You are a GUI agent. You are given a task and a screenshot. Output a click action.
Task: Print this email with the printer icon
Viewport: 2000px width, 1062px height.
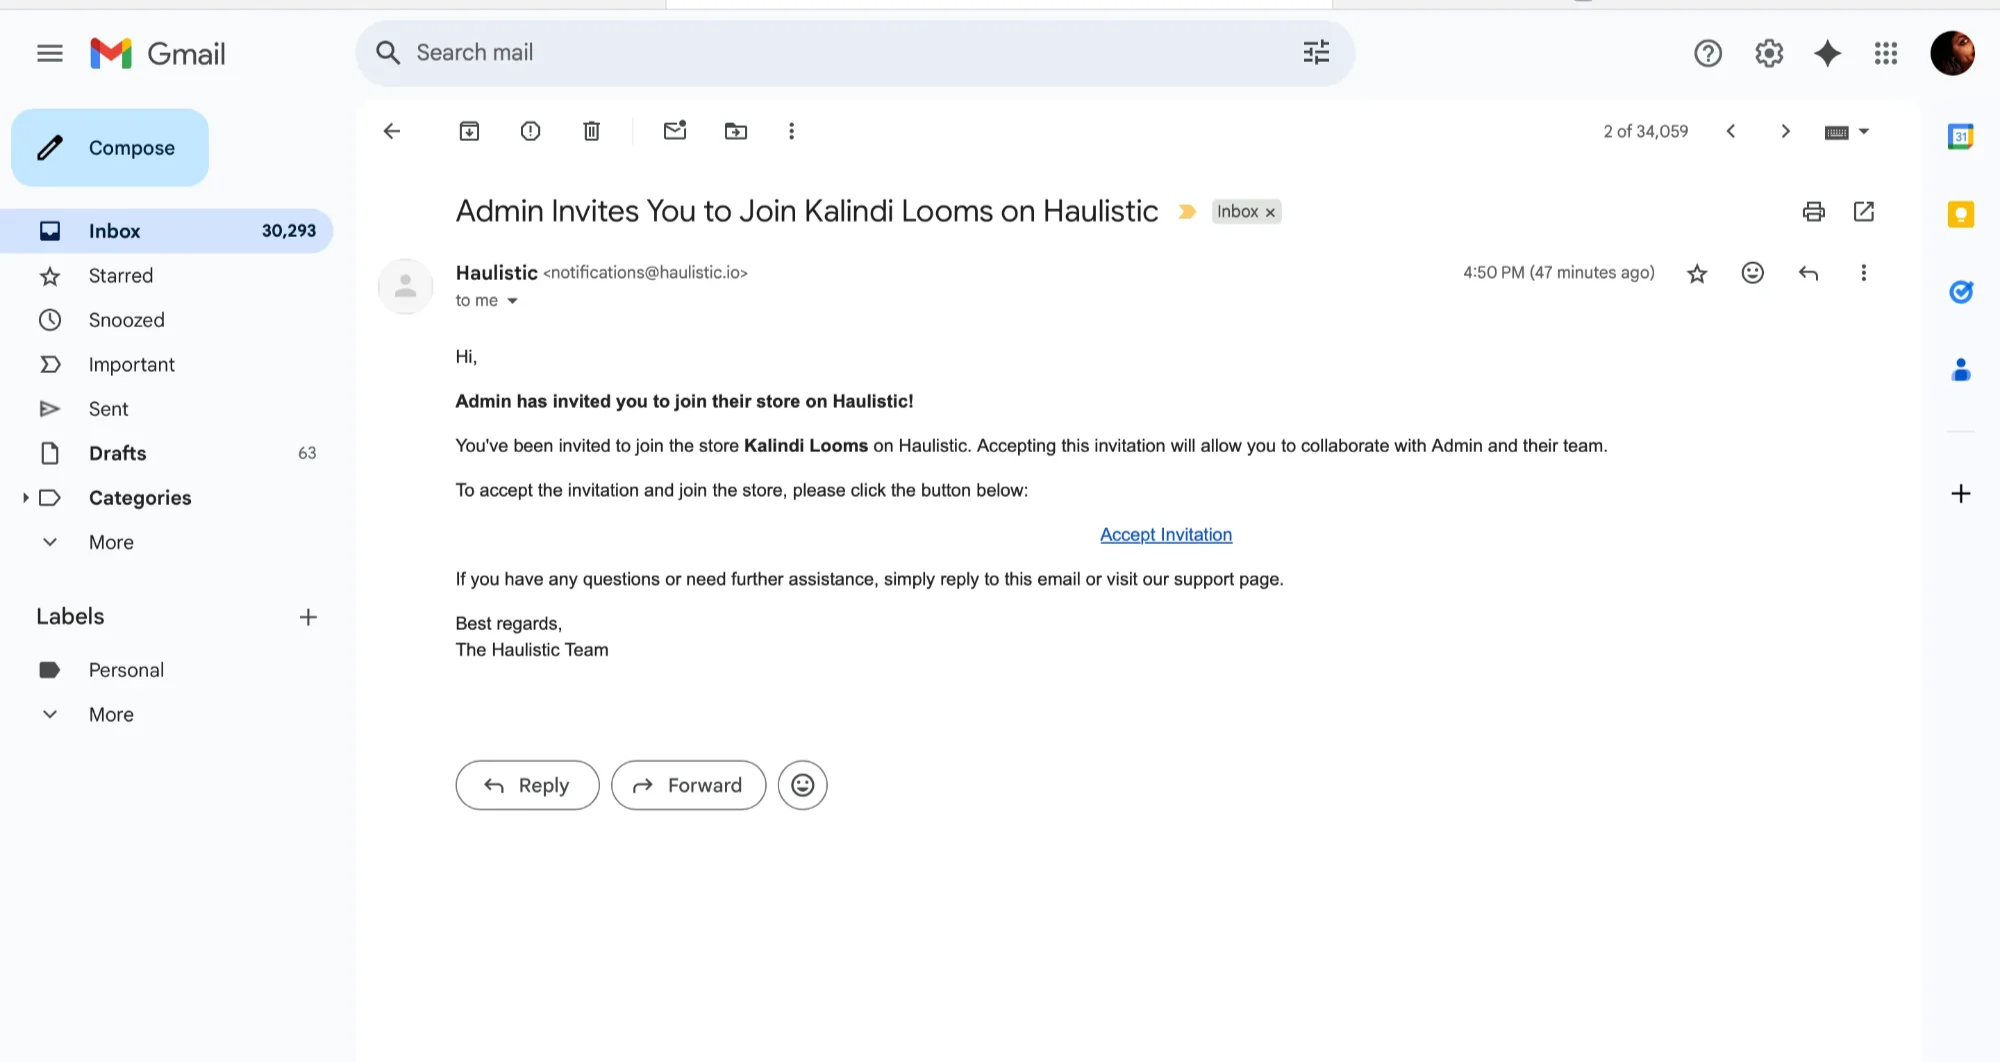(1813, 211)
